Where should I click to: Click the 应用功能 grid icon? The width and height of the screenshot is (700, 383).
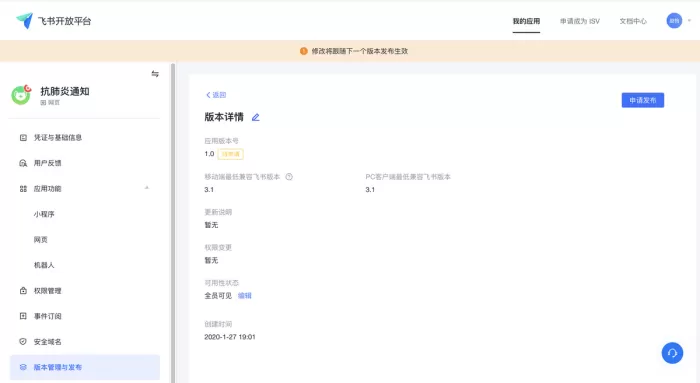(x=23, y=188)
